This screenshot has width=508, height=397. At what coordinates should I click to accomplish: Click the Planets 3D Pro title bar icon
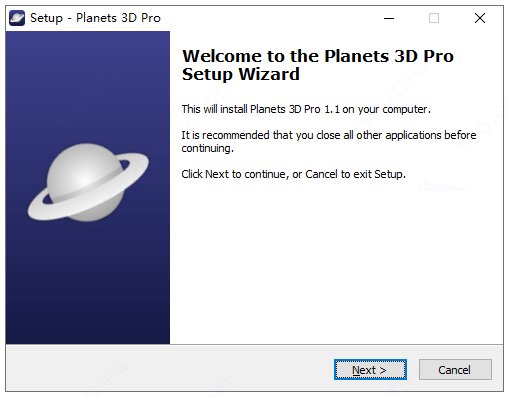(x=17, y=18)
